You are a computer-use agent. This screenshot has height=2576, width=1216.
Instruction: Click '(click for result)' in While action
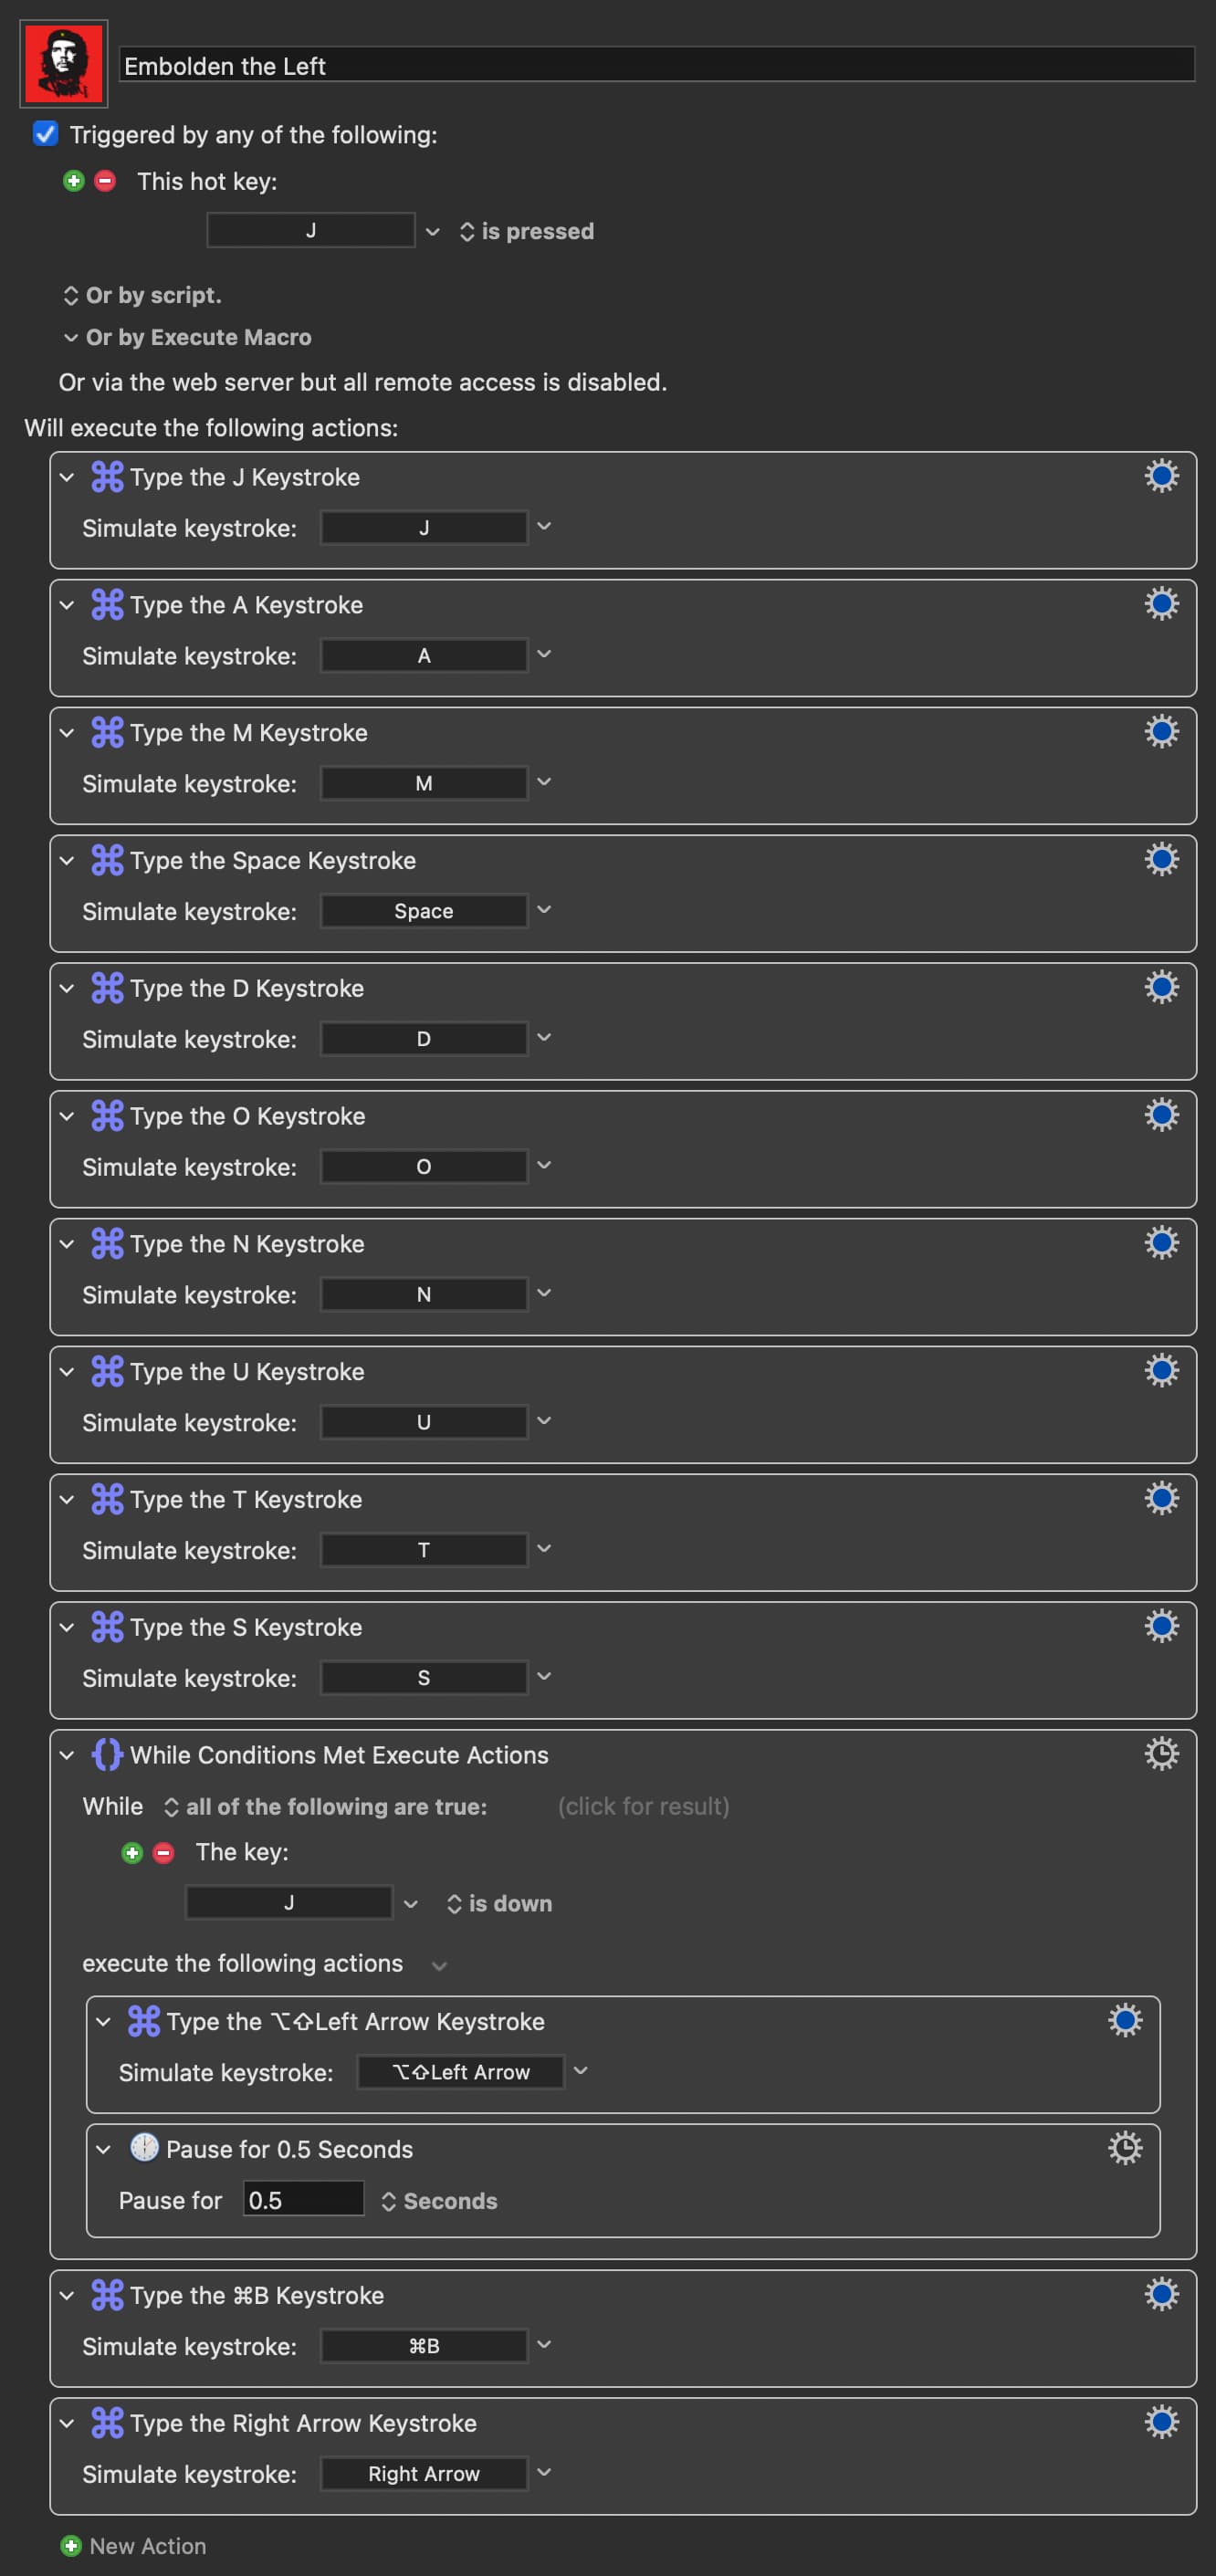(x=643, y=1806)
